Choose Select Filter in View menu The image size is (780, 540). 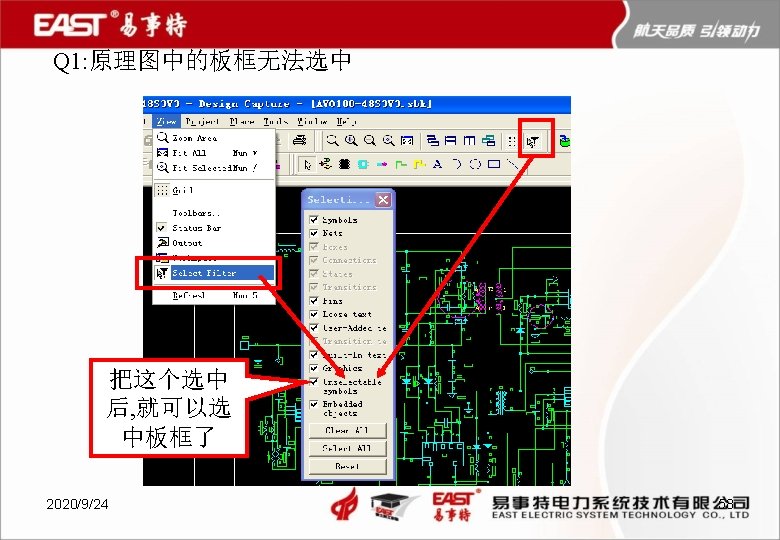214,272
